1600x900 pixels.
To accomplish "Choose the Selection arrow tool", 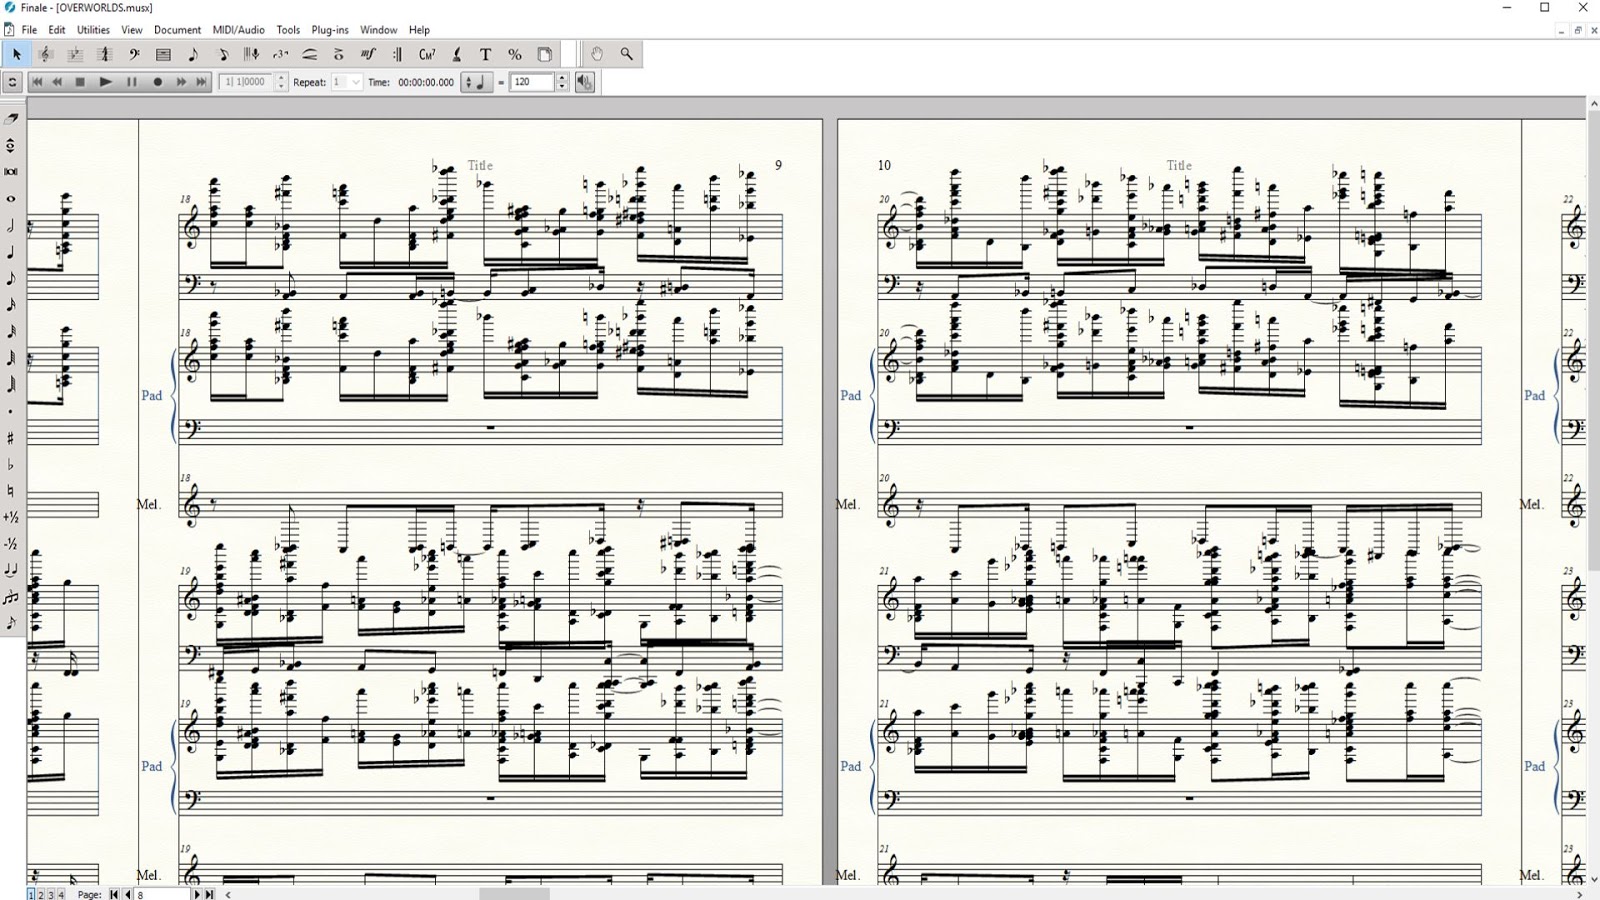I will tap(16, 54).
